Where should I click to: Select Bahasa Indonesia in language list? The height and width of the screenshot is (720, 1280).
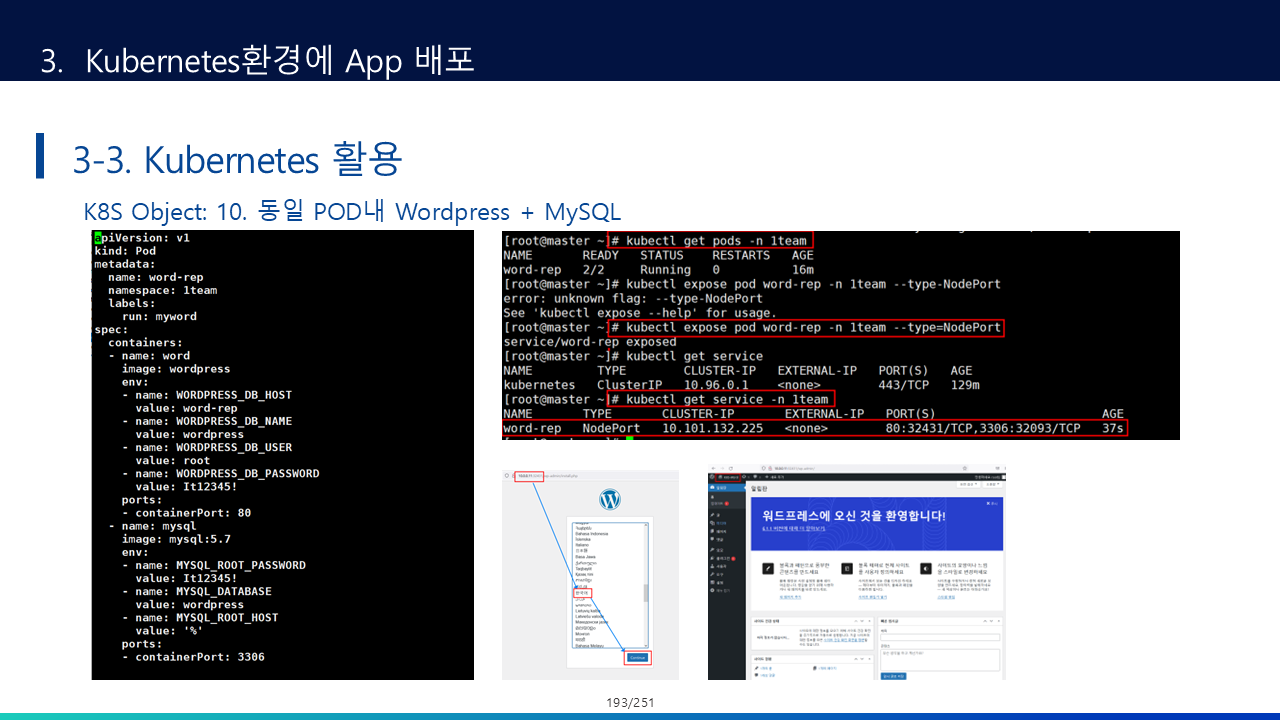click(x=592, y=534)
